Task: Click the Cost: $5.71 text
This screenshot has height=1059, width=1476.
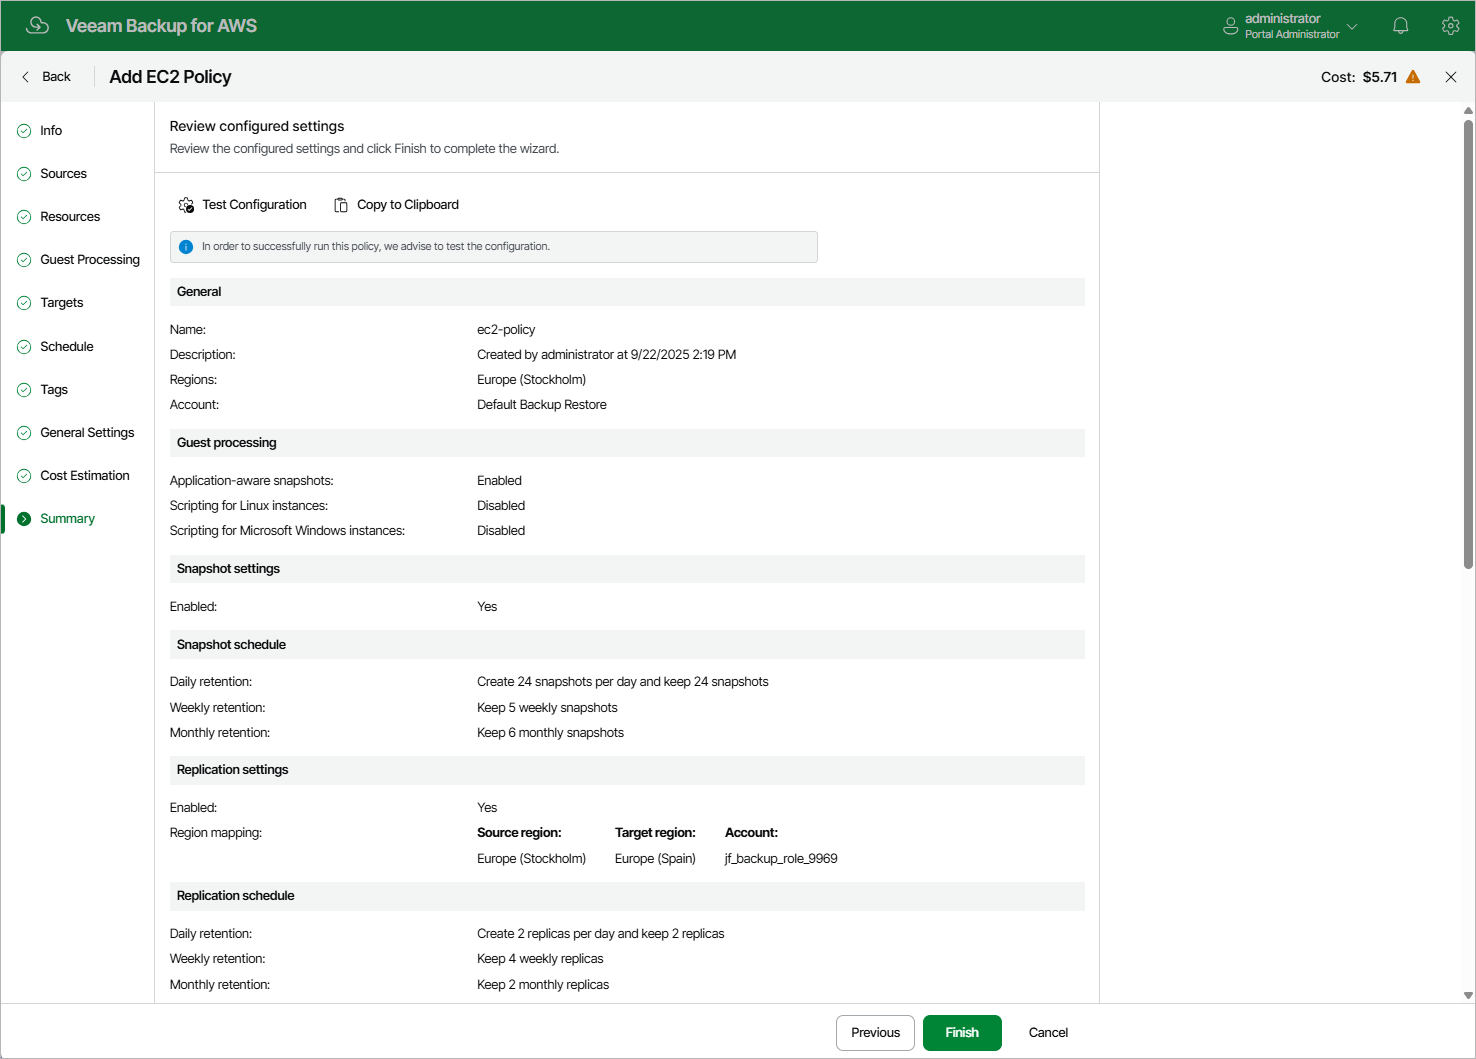Action: 1359,77
